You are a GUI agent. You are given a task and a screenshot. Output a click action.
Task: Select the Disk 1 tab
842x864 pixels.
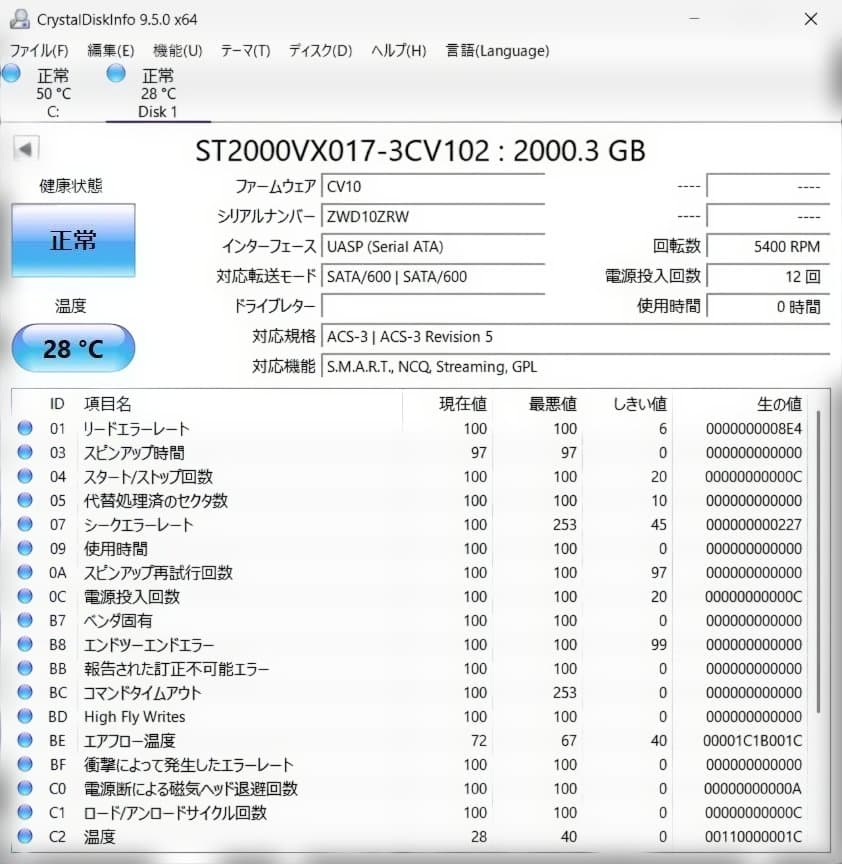[x=158, y=95]
